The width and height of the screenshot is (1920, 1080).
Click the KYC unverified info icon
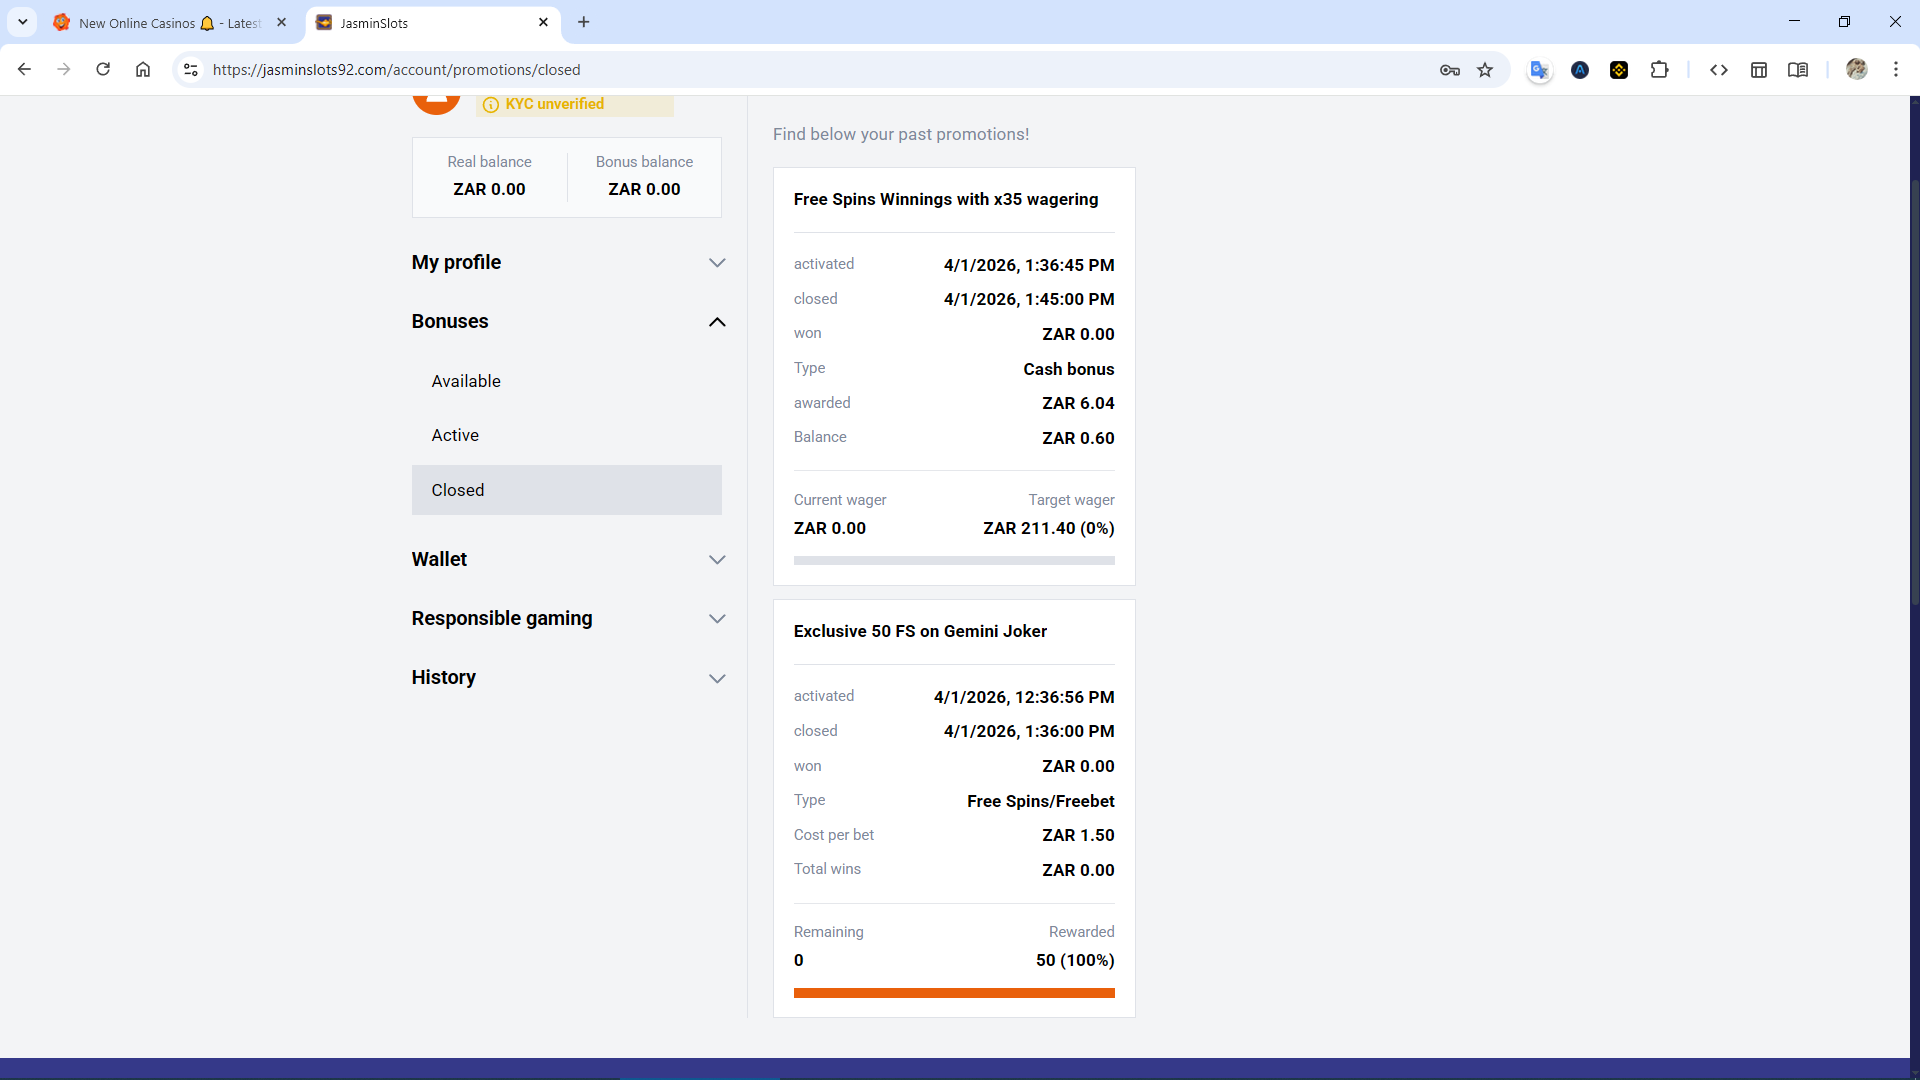tap(491, 105)
